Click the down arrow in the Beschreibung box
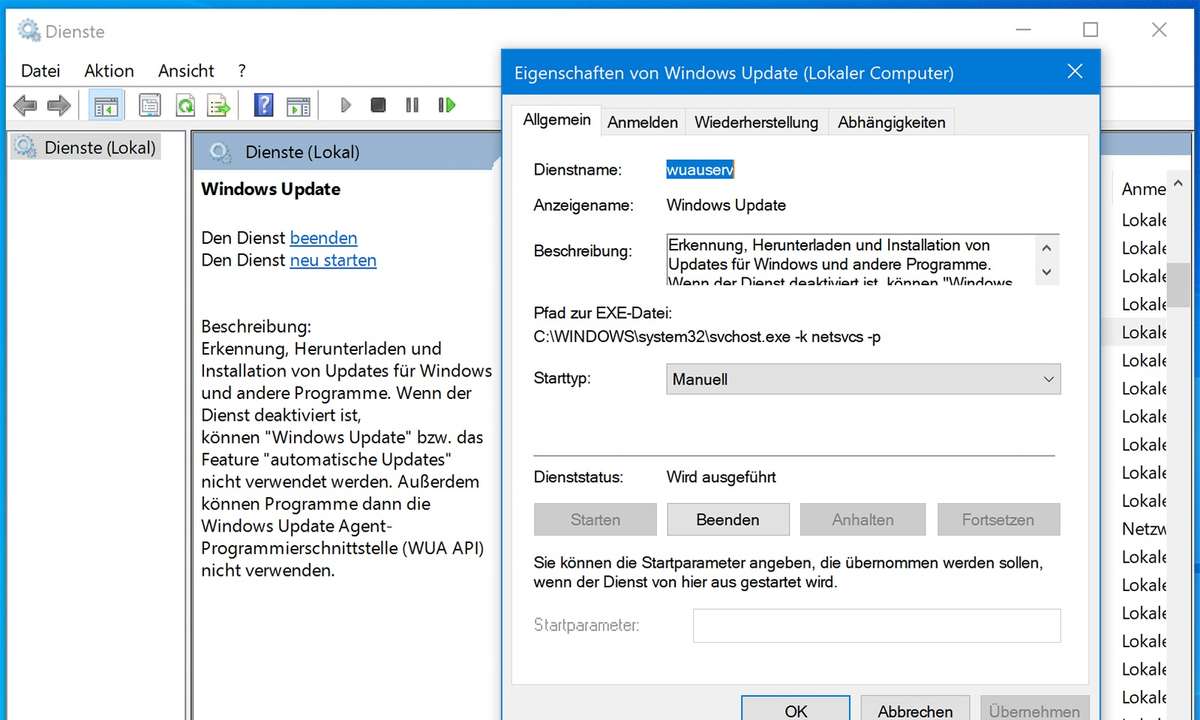Screen dimensions: 1200x720 tap(1047, 272)
